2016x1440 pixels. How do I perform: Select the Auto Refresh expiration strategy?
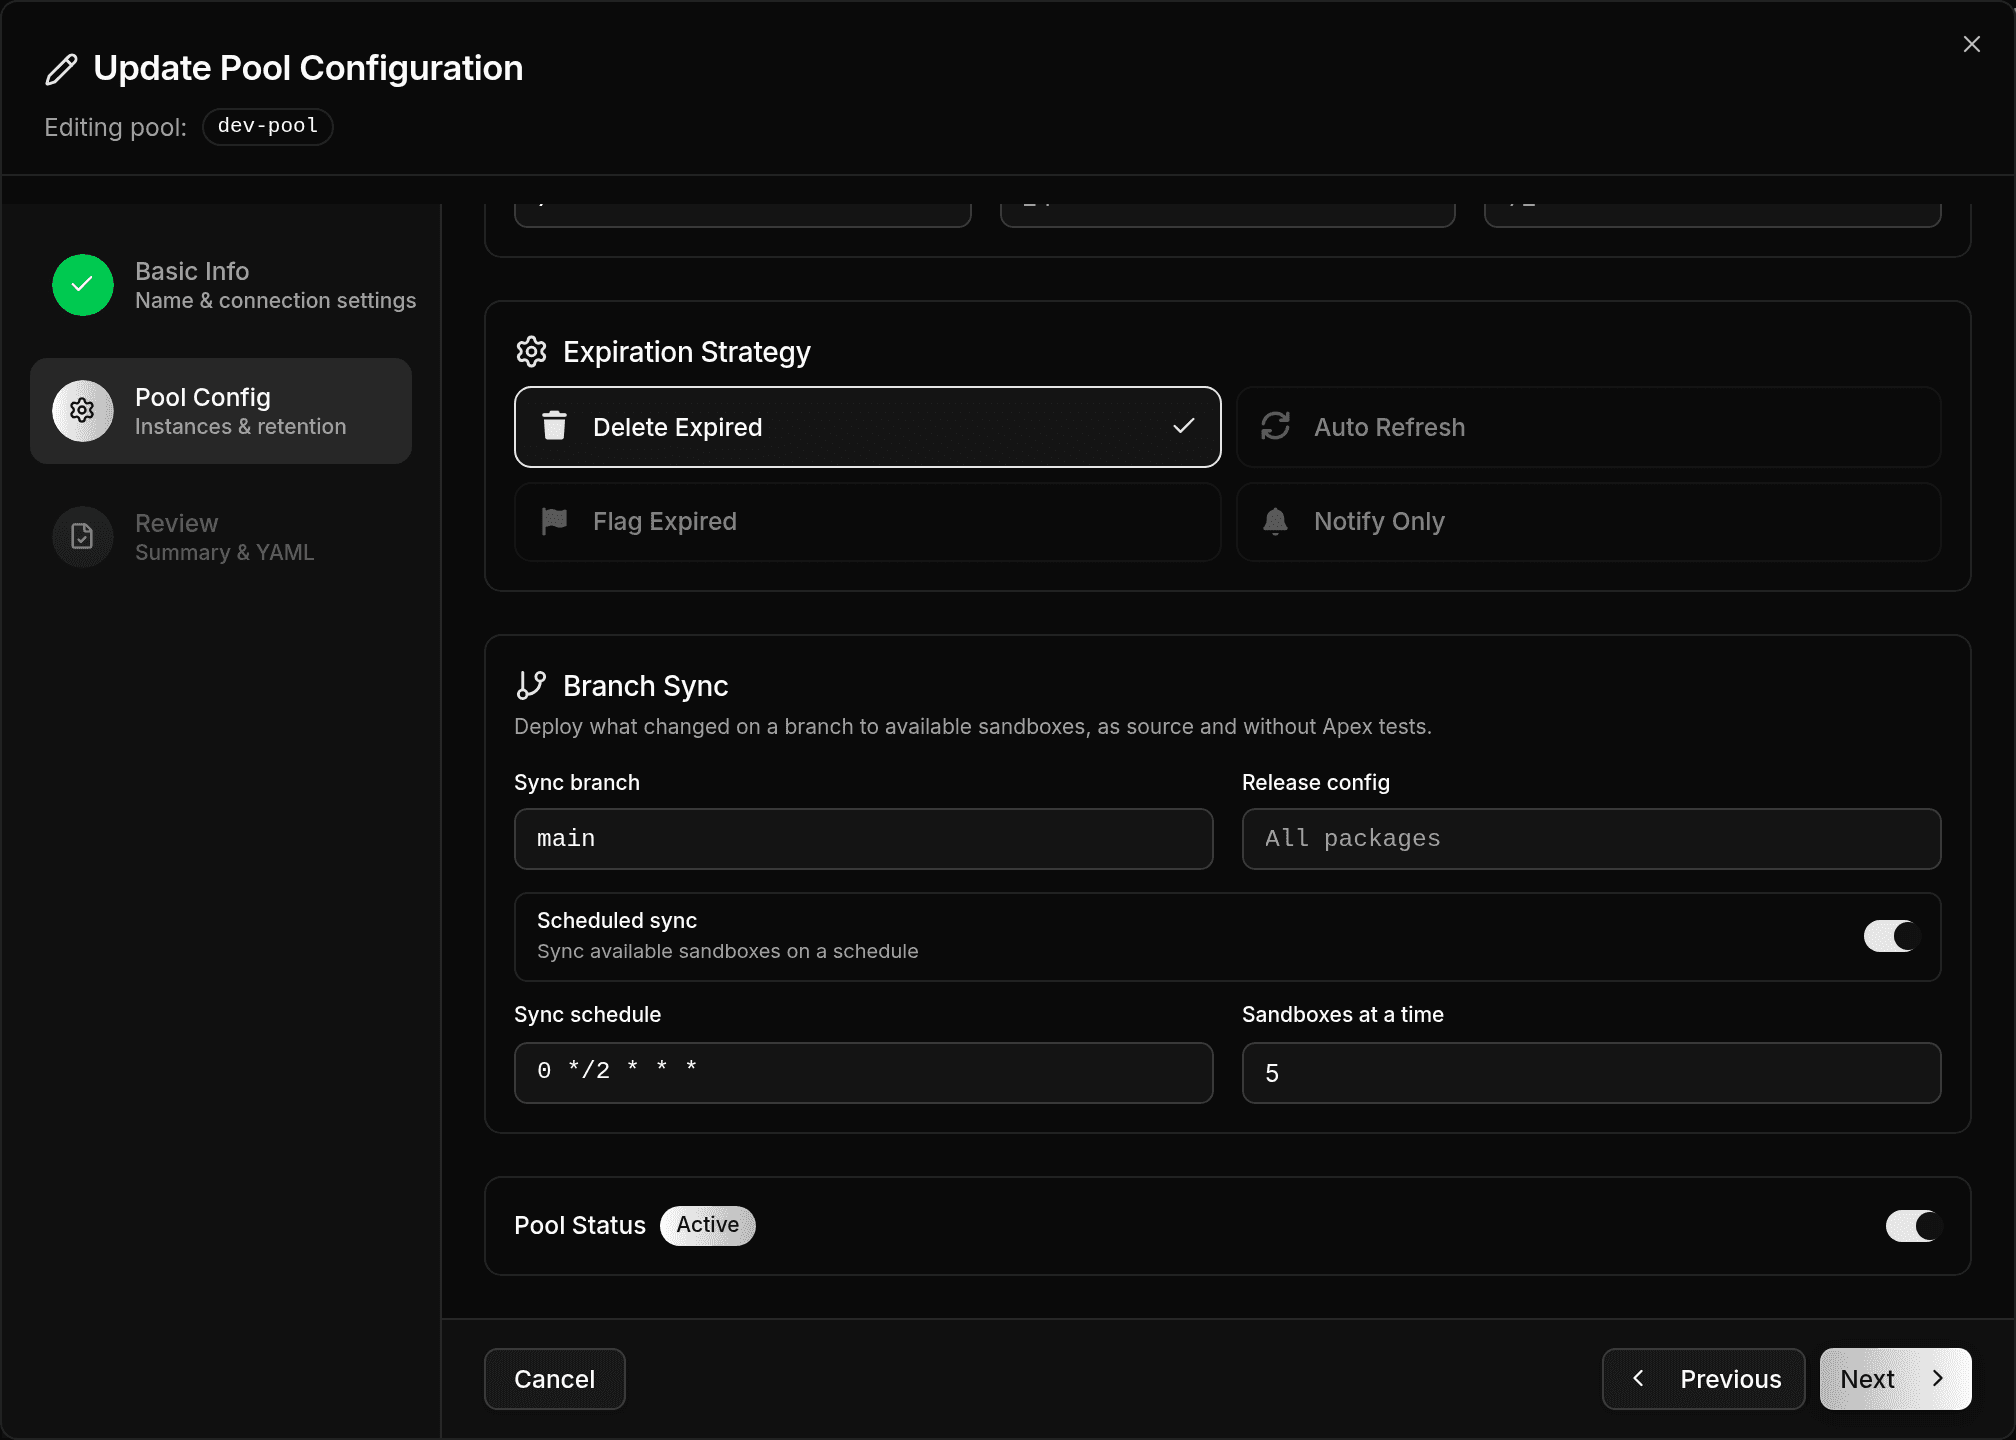tap(1589, 427)
